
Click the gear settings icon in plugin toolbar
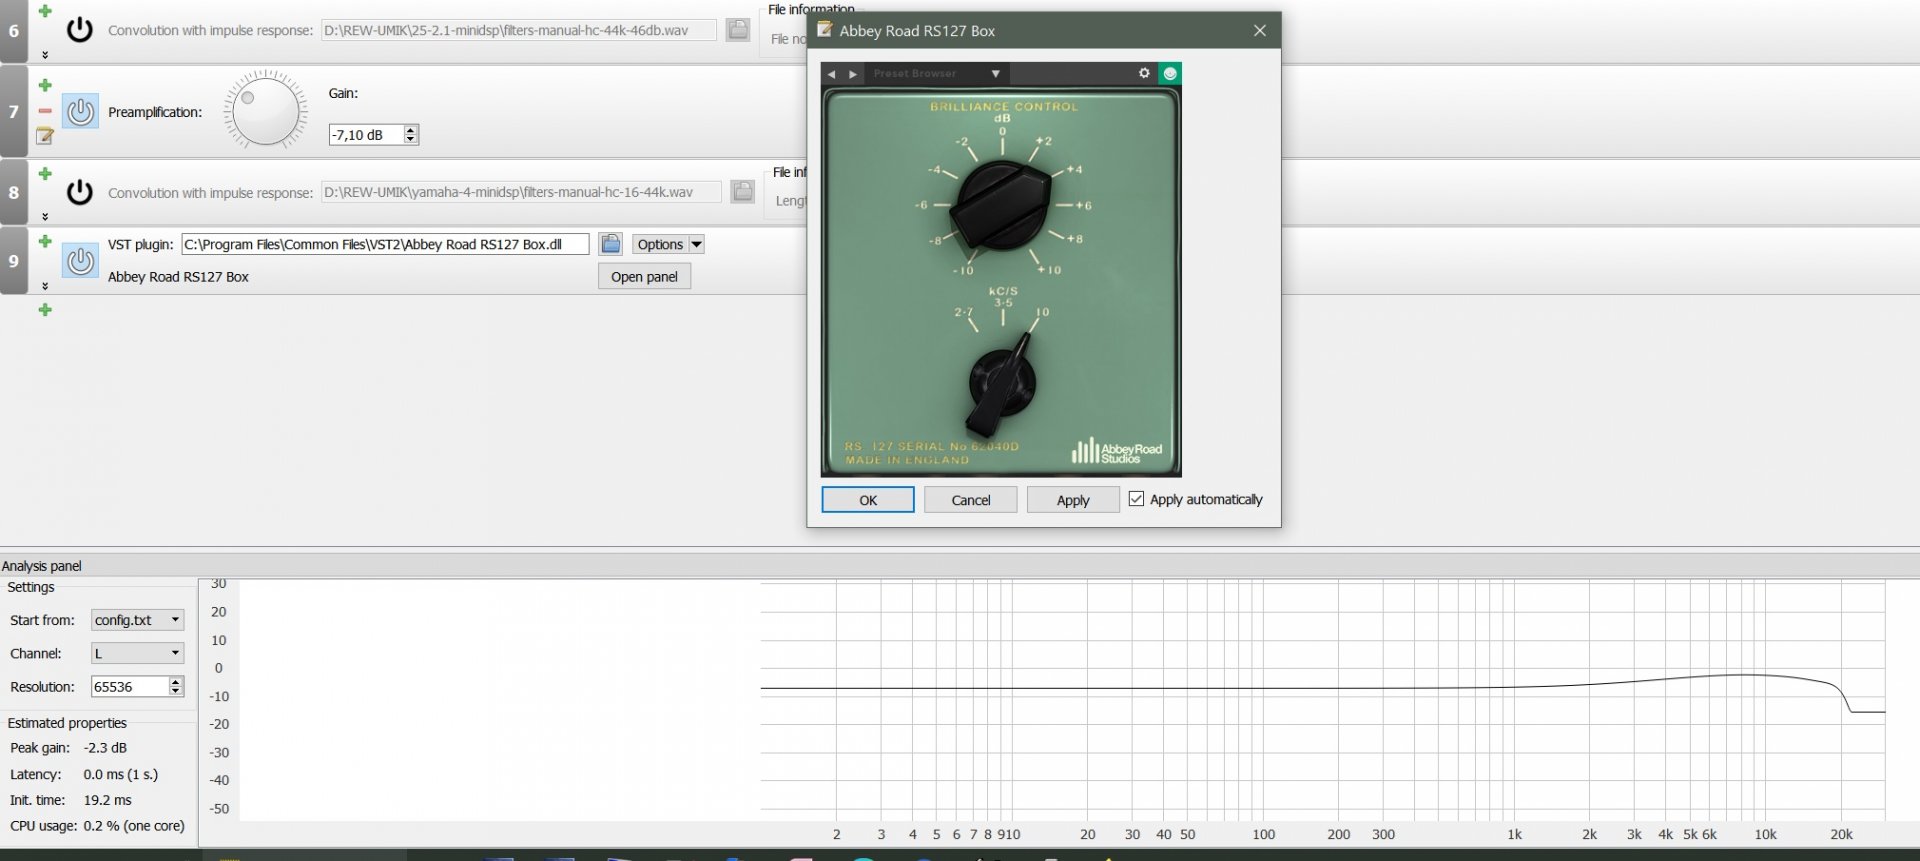tap(1144, 73)
